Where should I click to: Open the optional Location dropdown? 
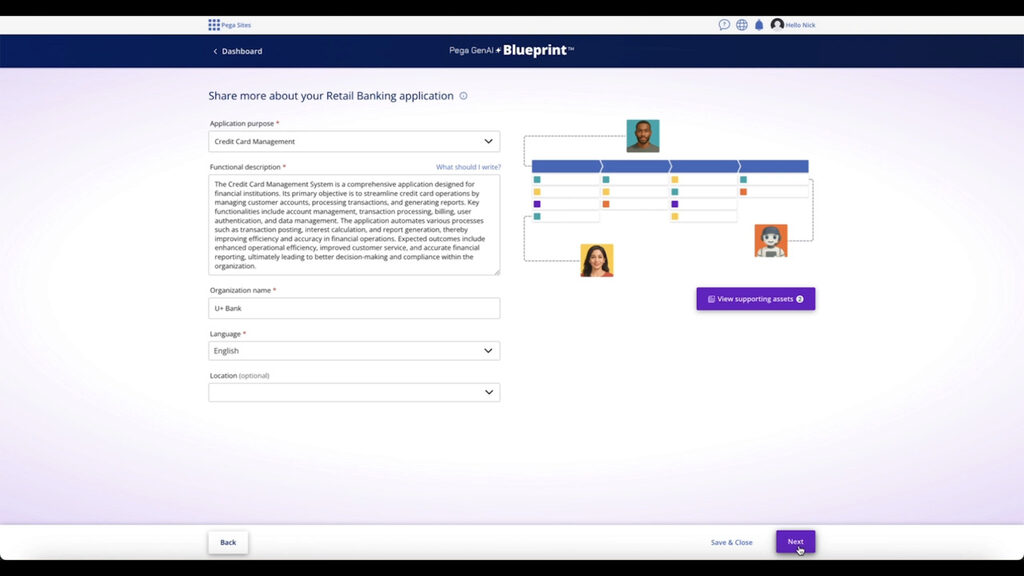point(488,391)
